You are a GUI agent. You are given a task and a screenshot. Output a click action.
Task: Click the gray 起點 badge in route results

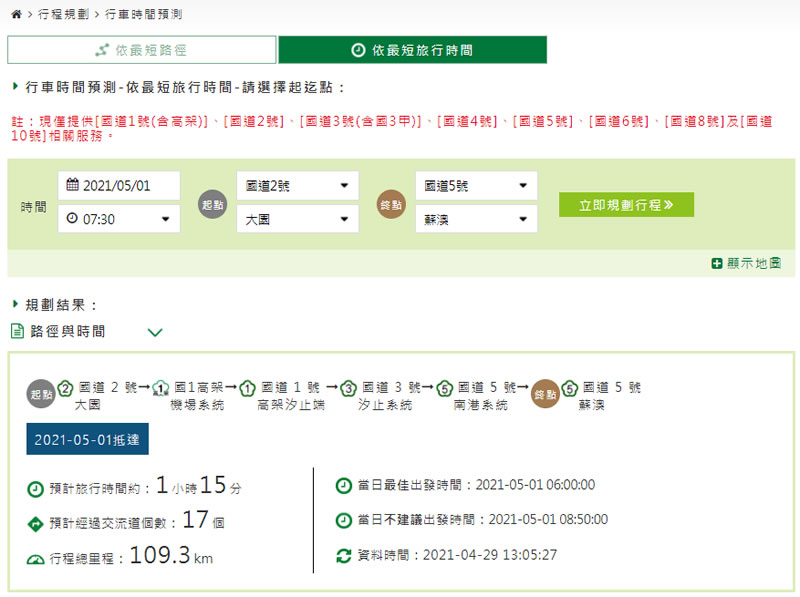click(41, 394)
